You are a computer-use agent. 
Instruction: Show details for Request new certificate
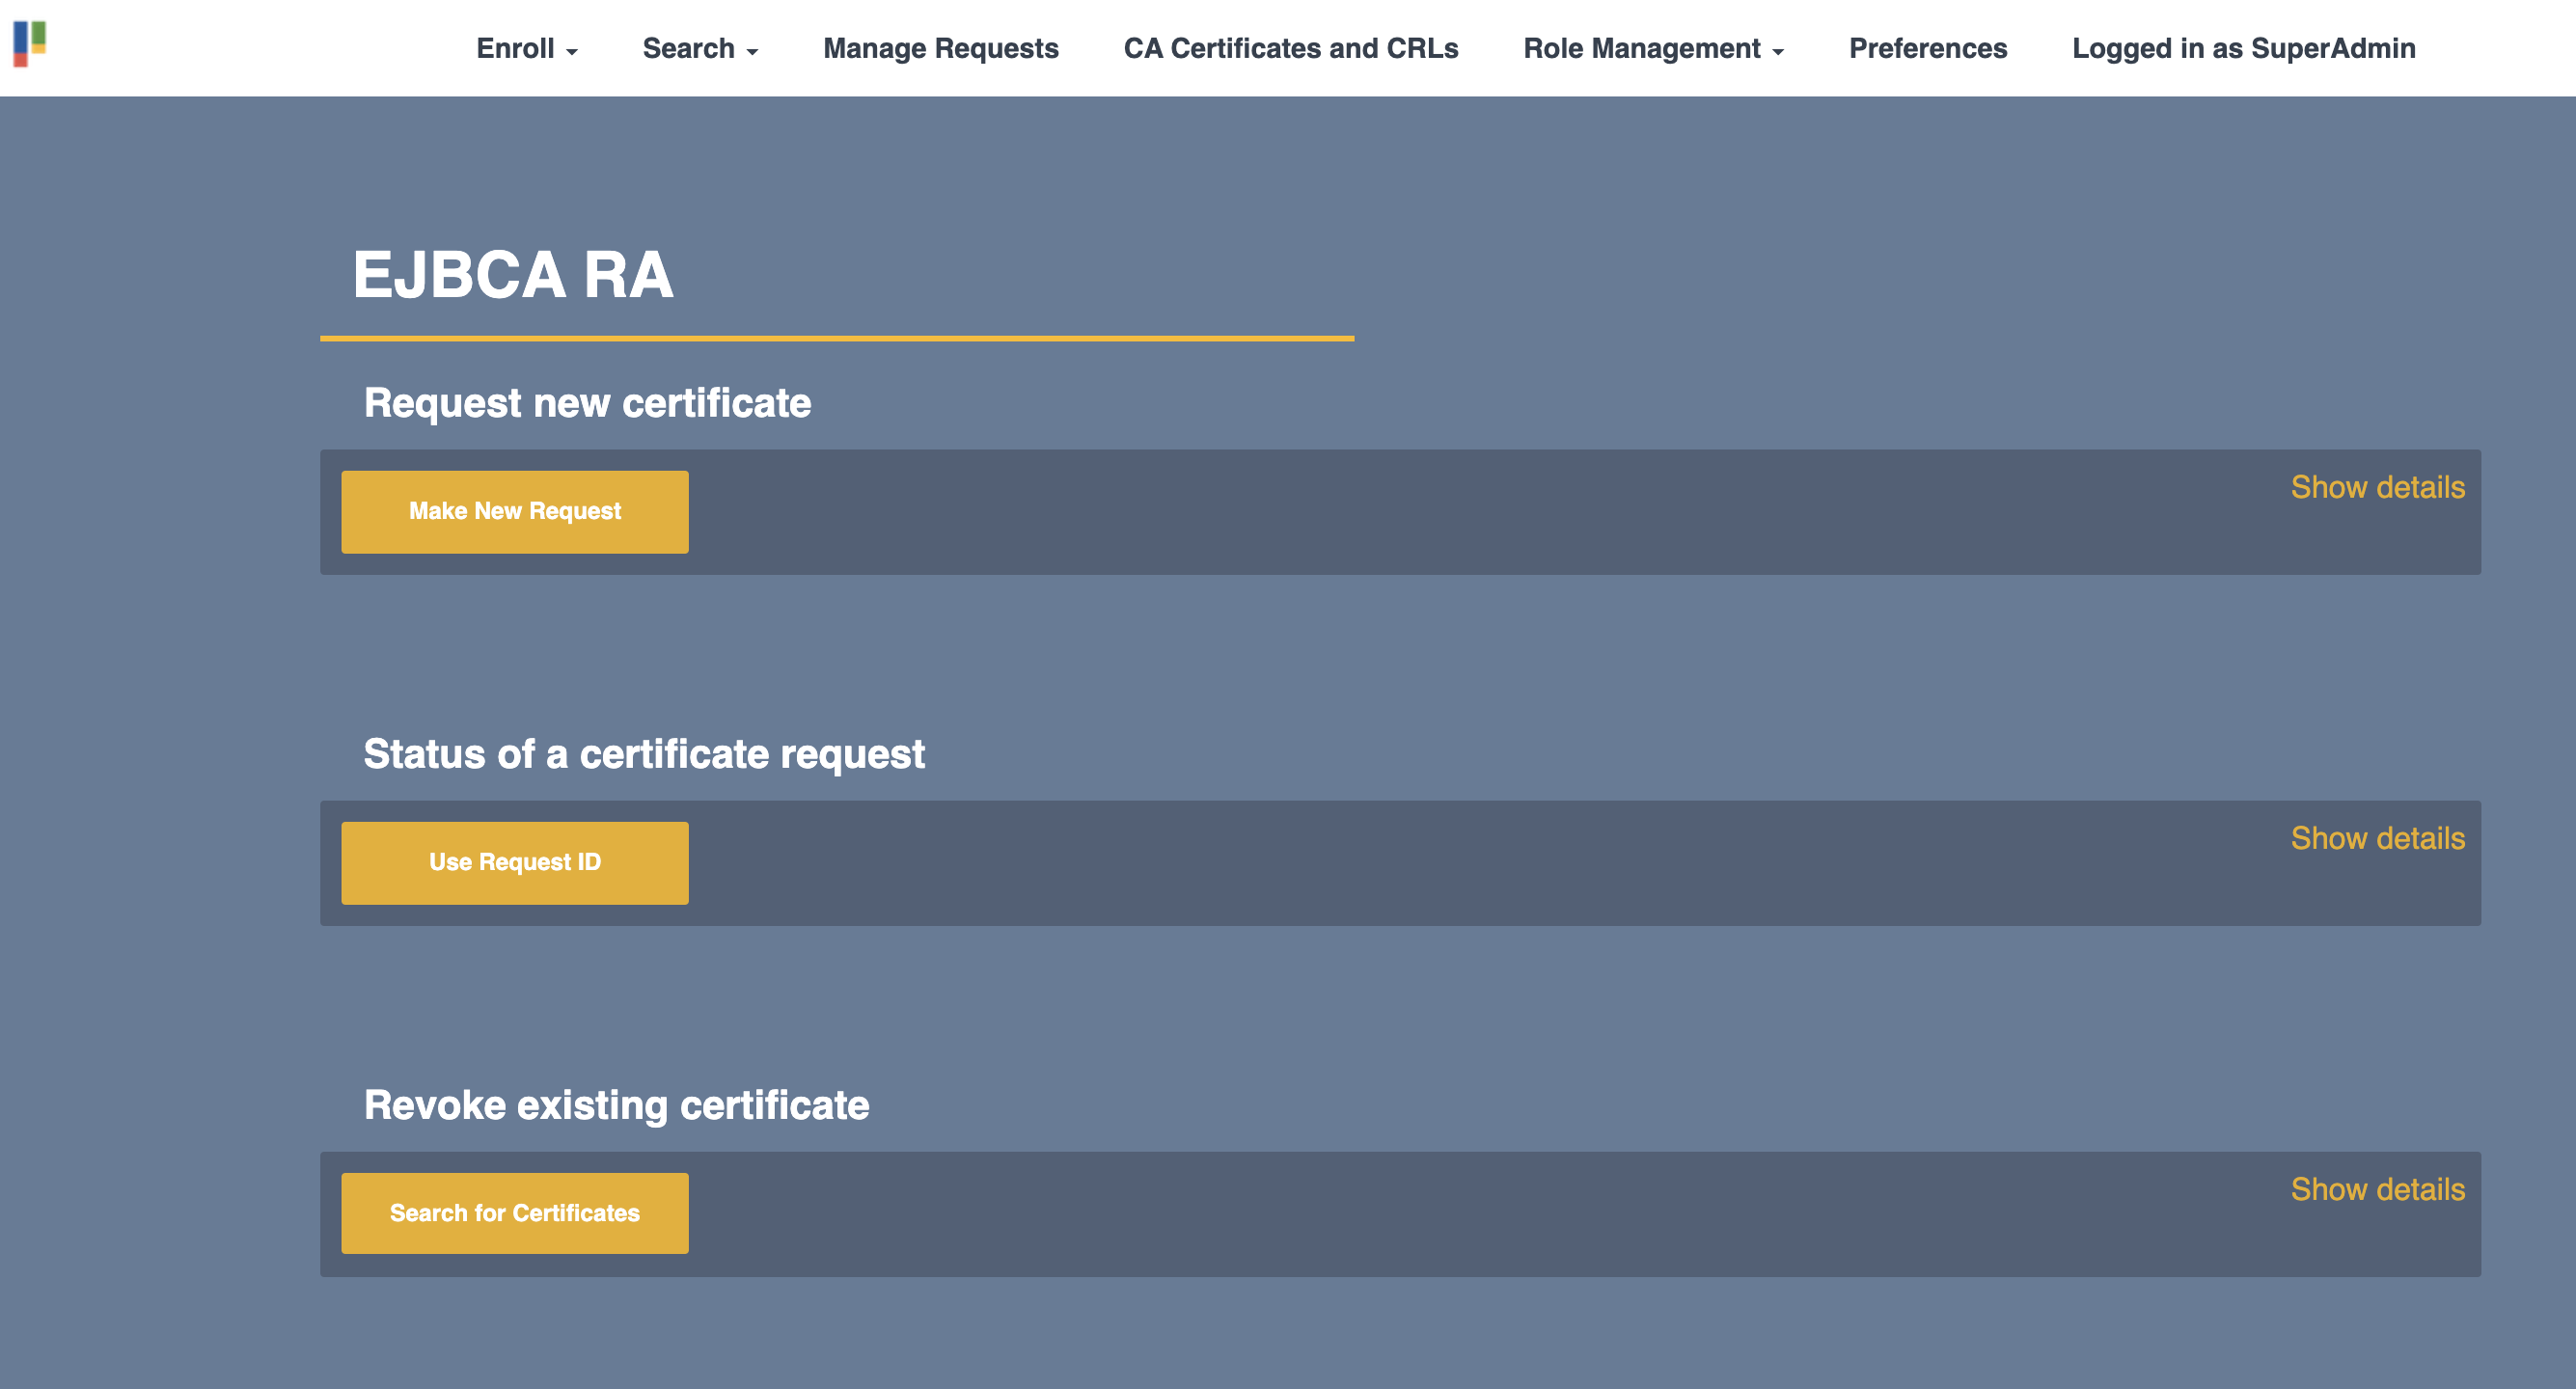click(2377, 487)
